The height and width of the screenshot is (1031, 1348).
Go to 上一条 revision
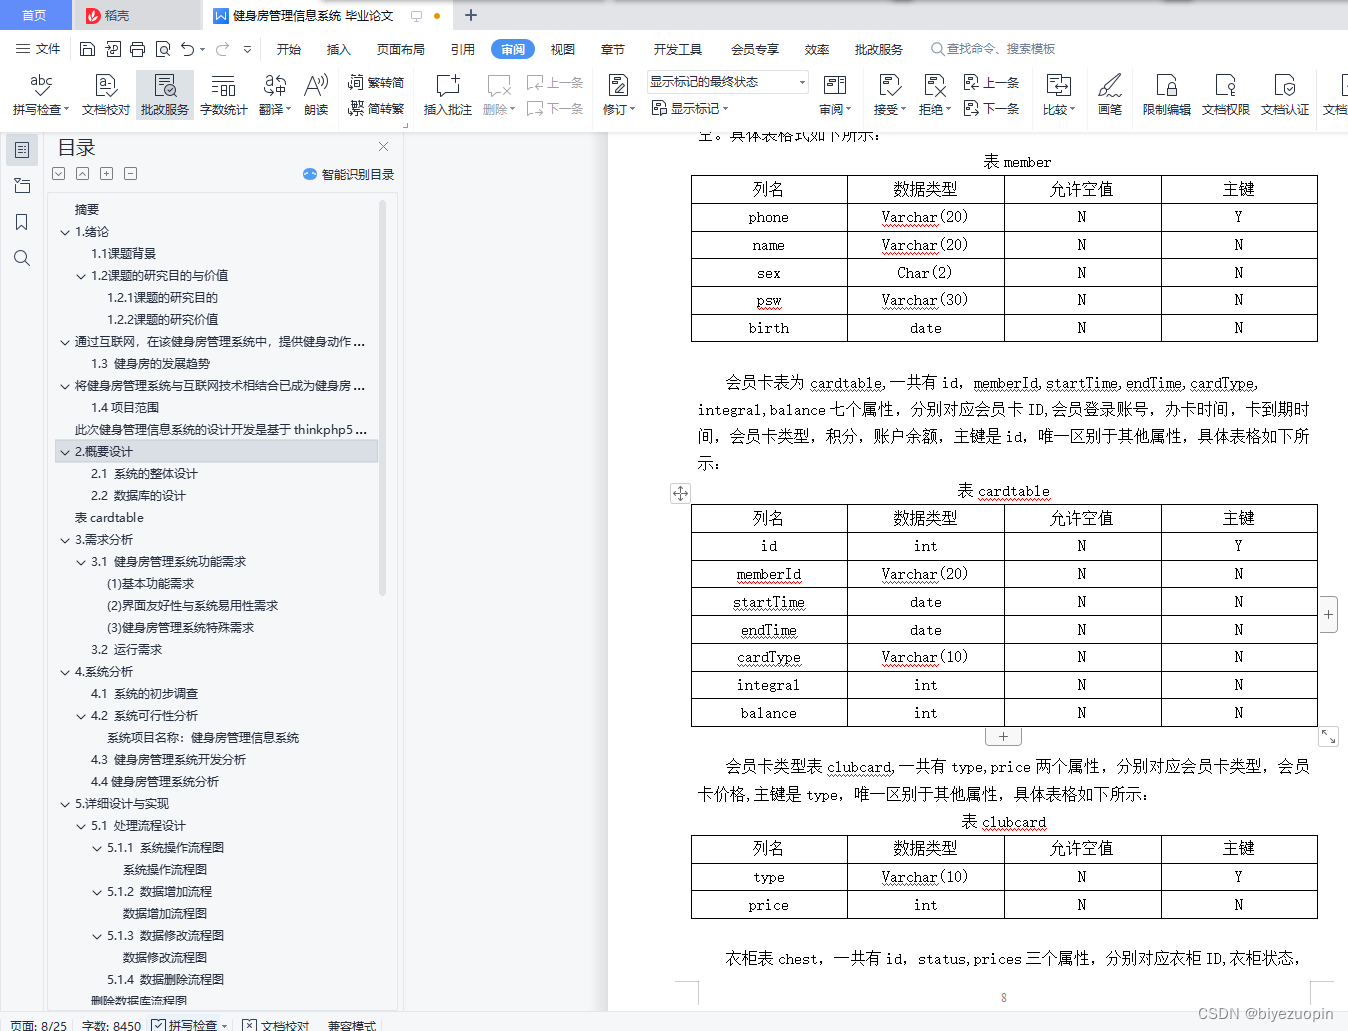tap(991, 83)
